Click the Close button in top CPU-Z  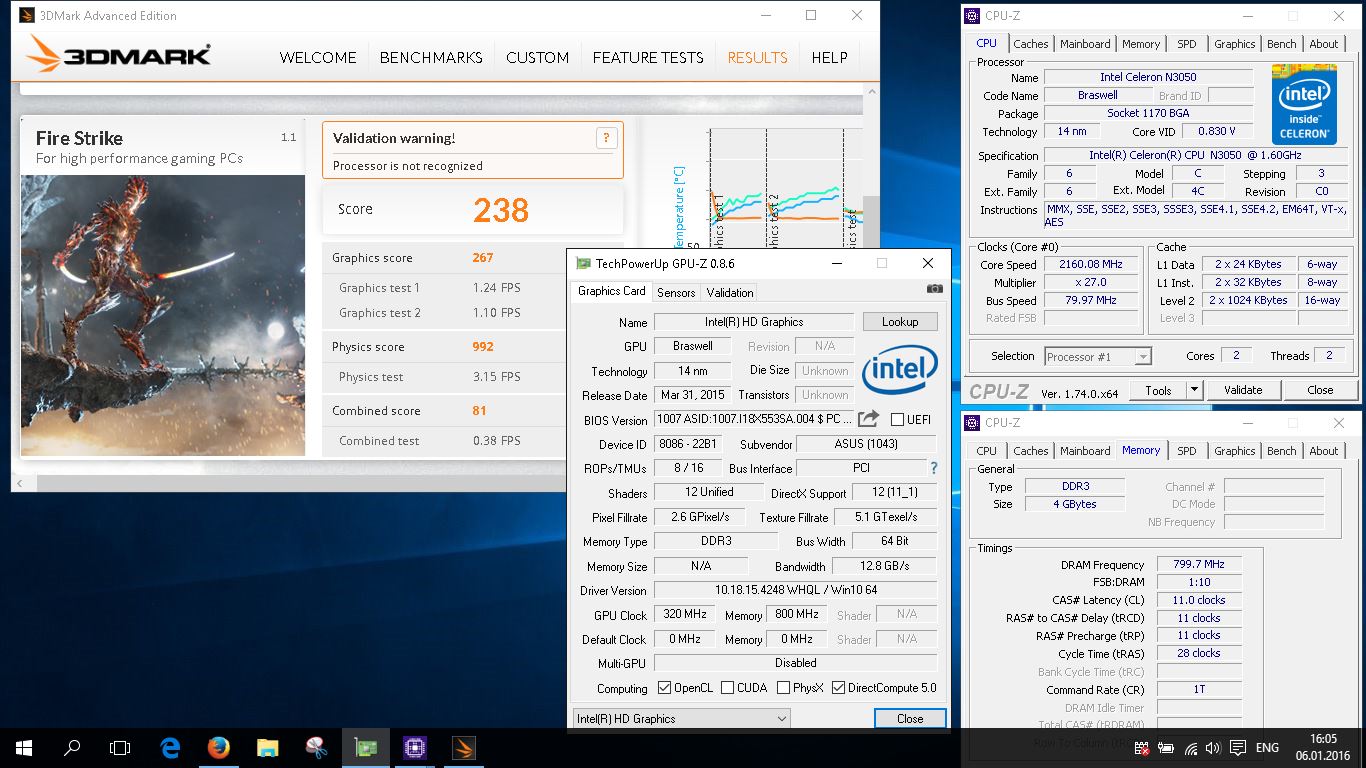tap(1320, 390)
